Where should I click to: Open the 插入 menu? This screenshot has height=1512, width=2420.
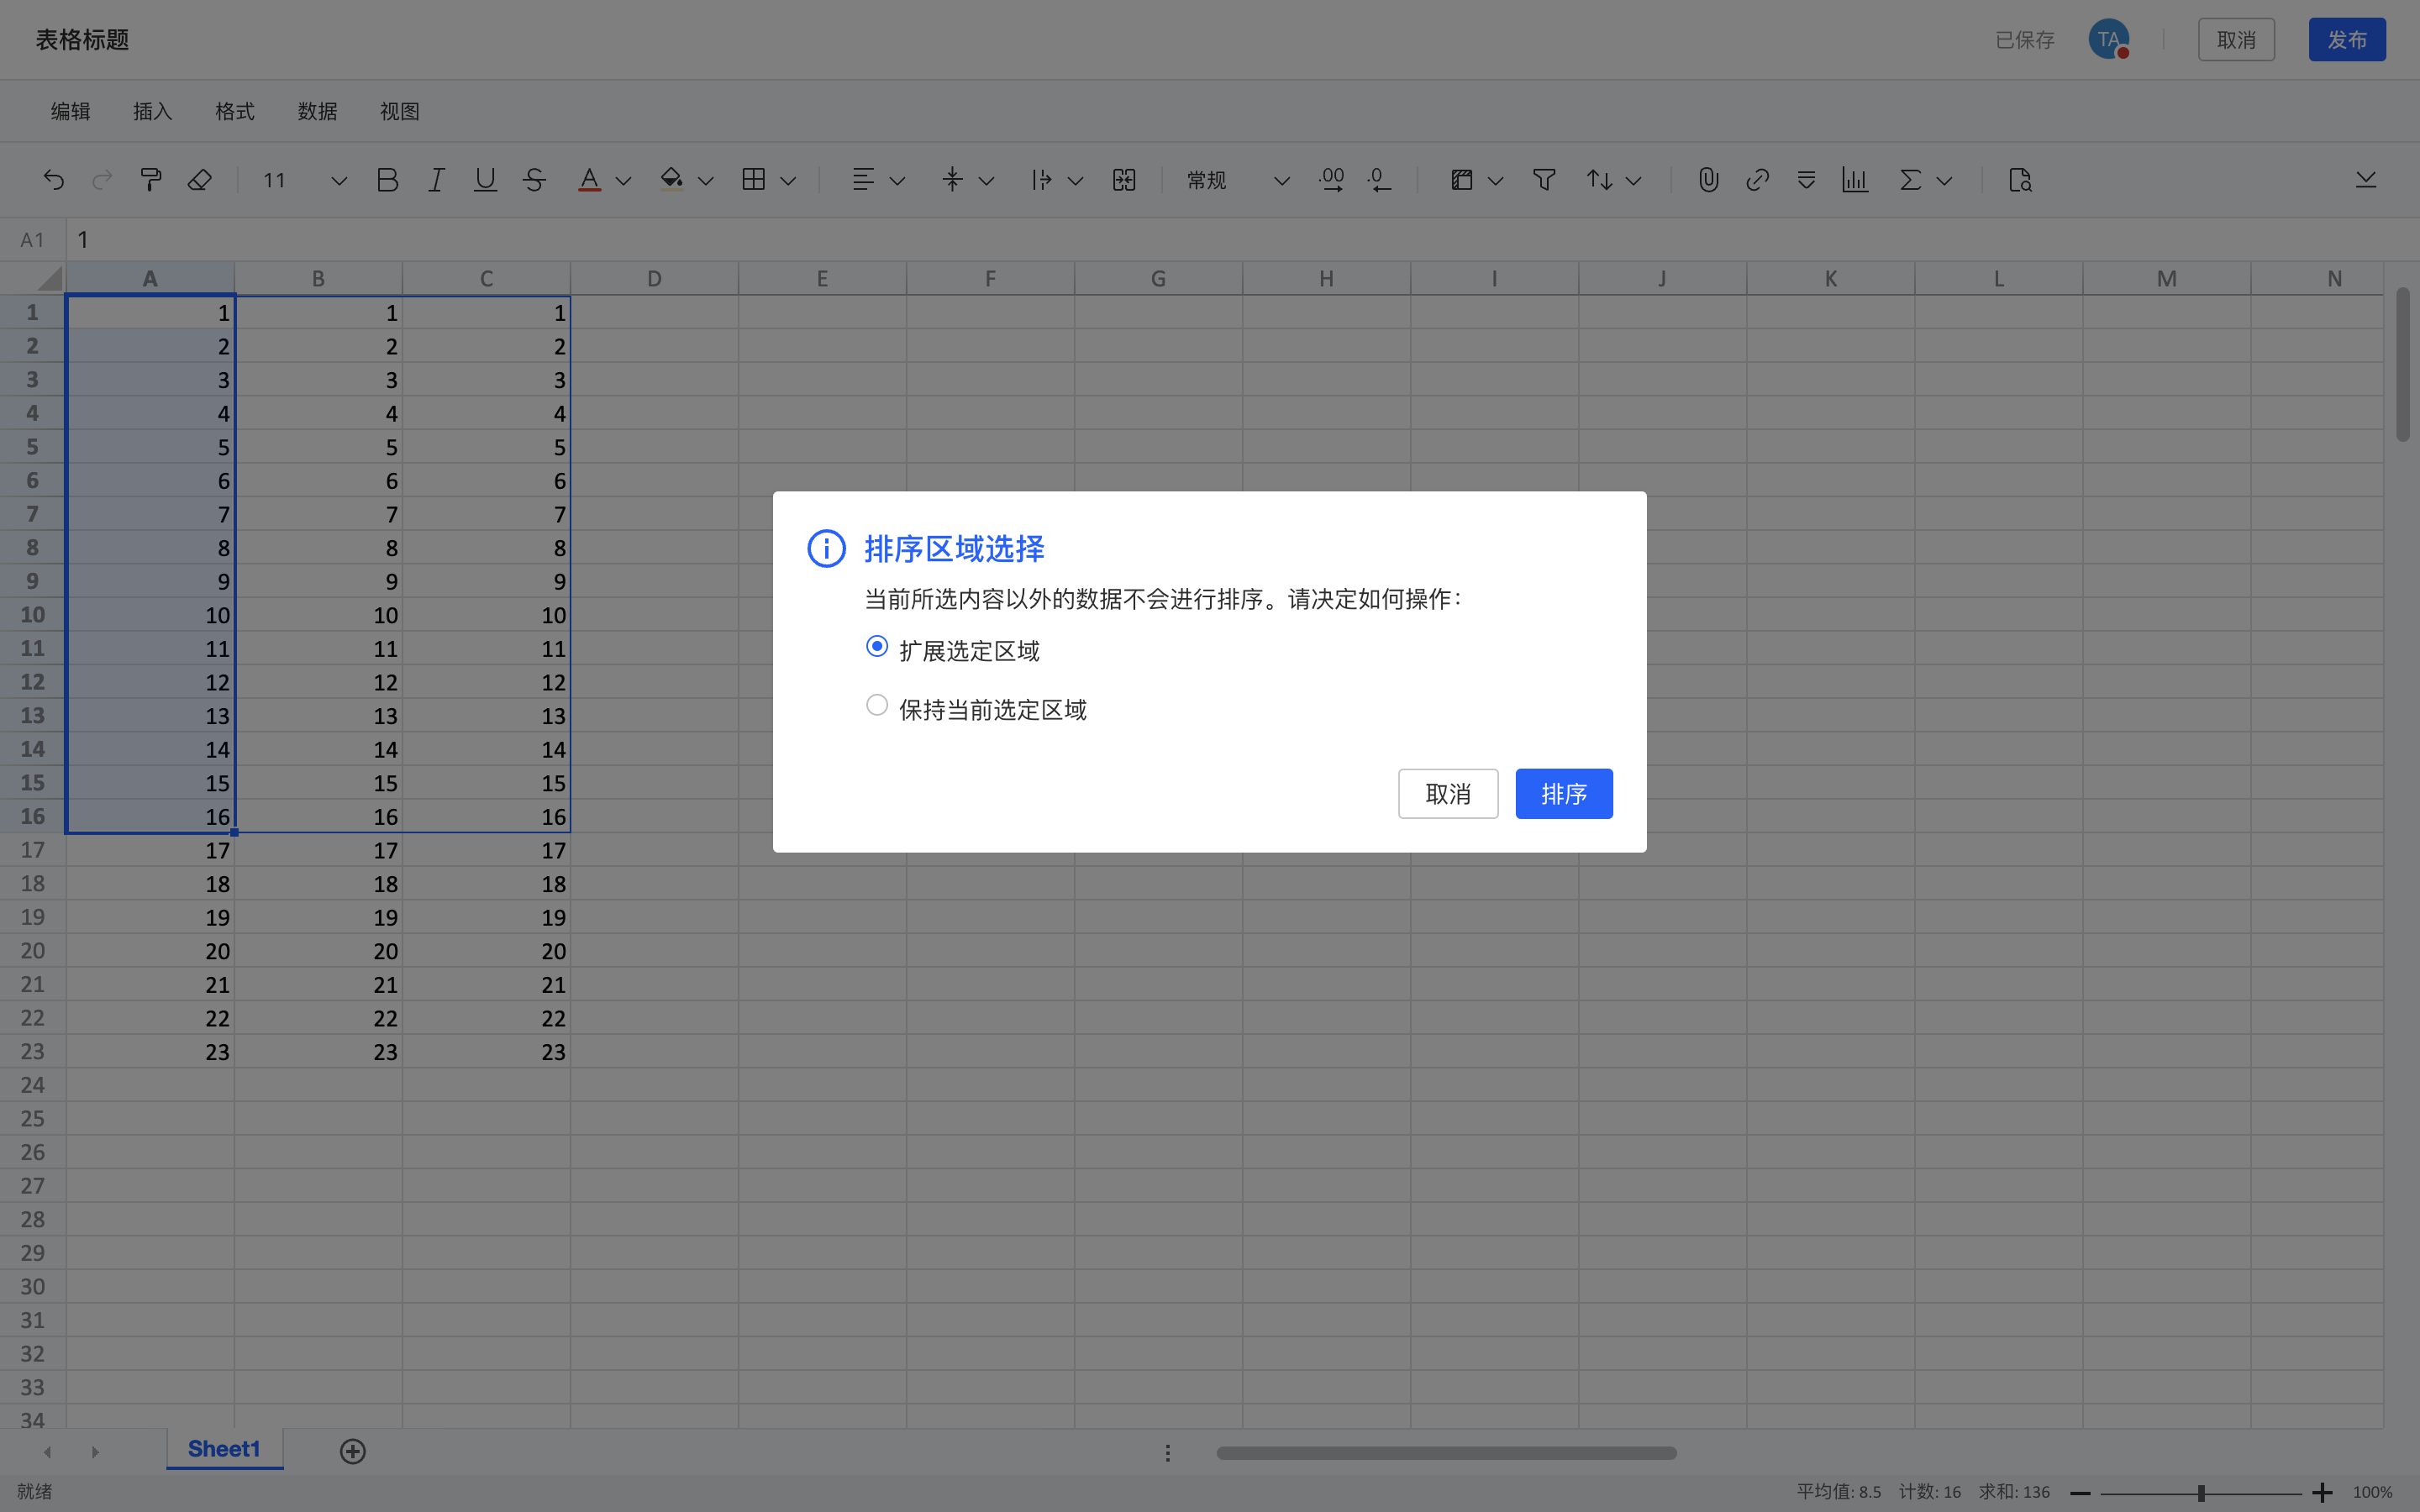(x=153, y=111)
